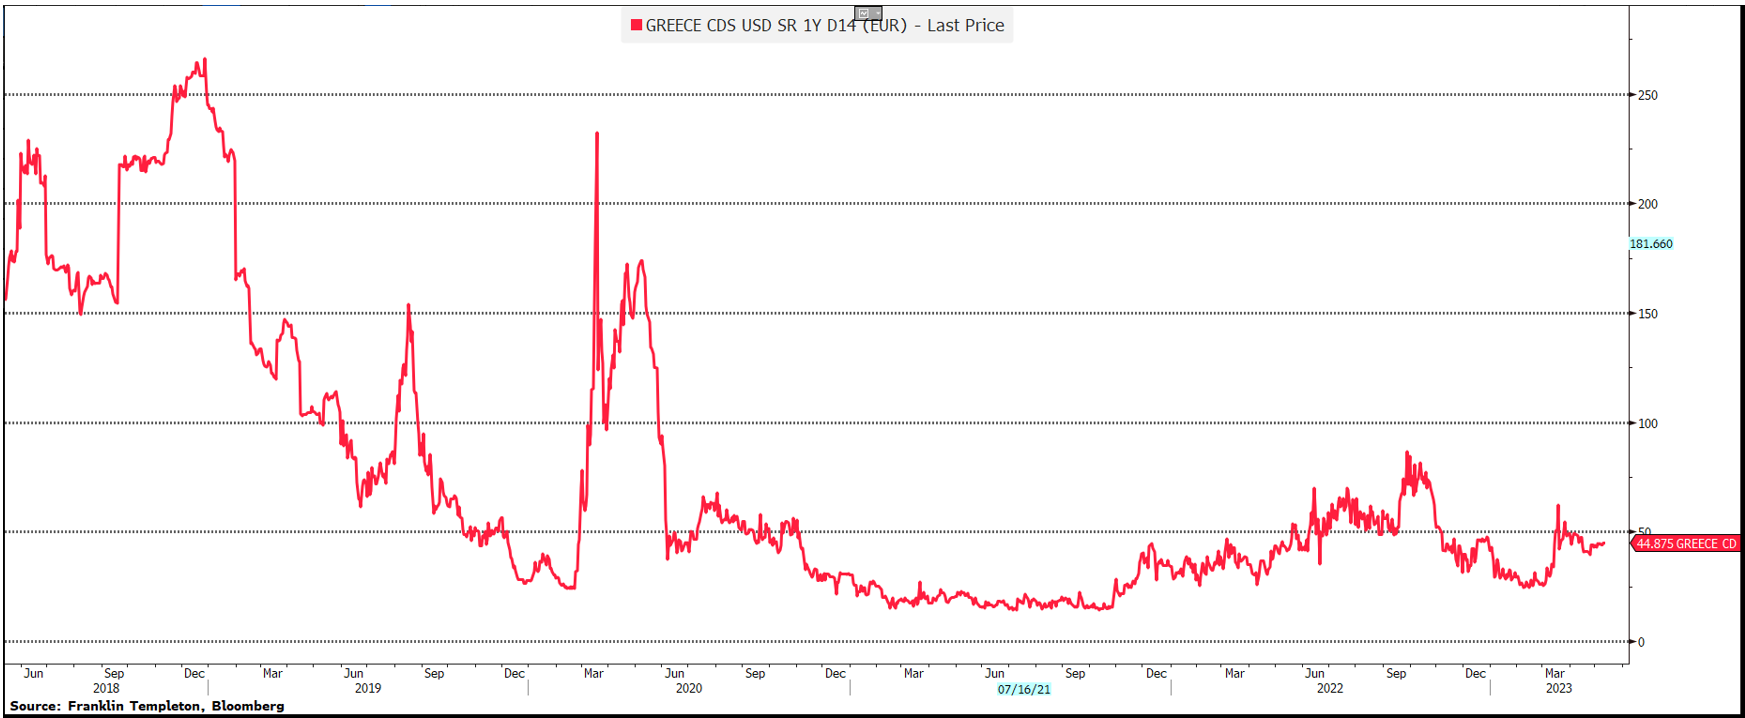Click the chart type icon above the legend
1745x718 pixels.
click(863, 13)
